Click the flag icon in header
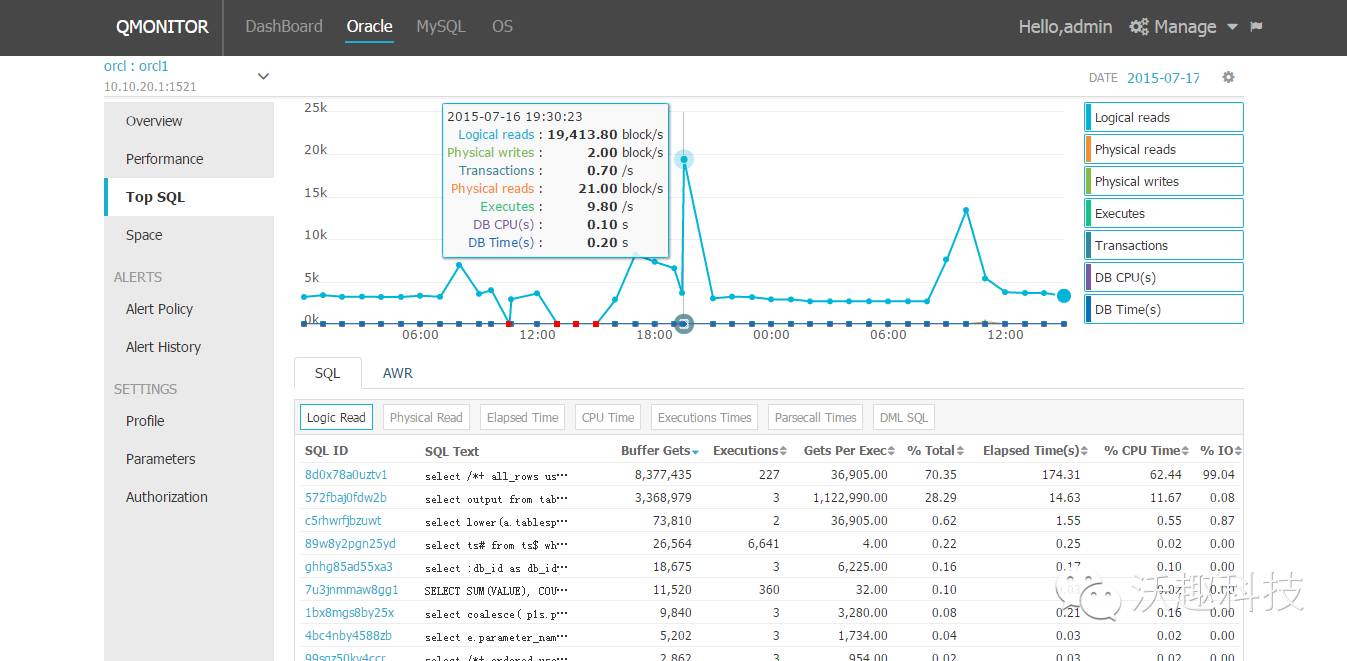 point(1256,27)
